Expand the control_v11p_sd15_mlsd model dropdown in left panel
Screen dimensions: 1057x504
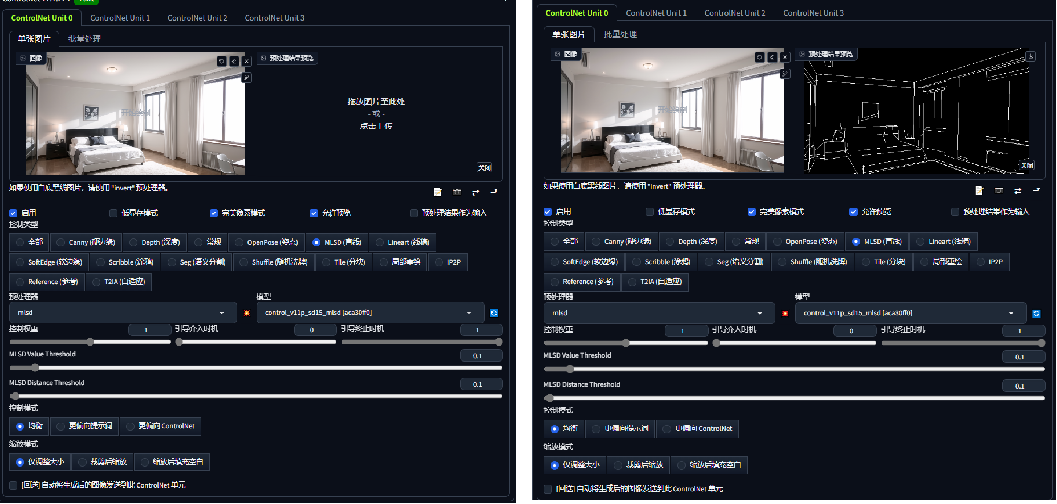point(370,313)
